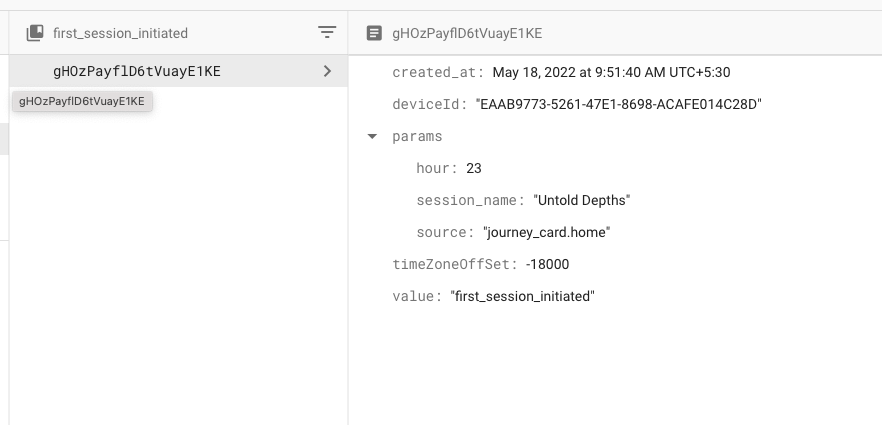Click the document ID header in the right panel
This screenshot has height=425, width=882.
click(467, 33)
